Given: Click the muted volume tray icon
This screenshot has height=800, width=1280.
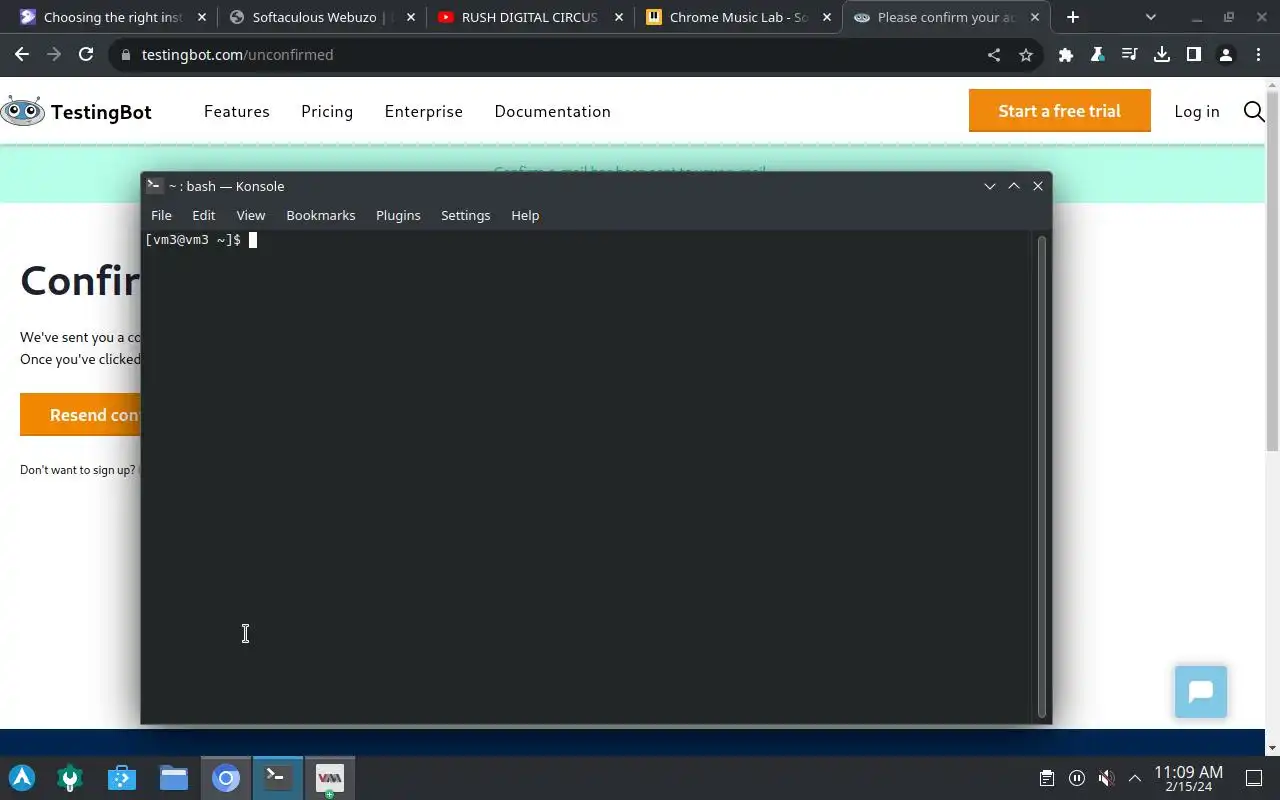Looking at the screenshot, I should tap(1106, 778).
